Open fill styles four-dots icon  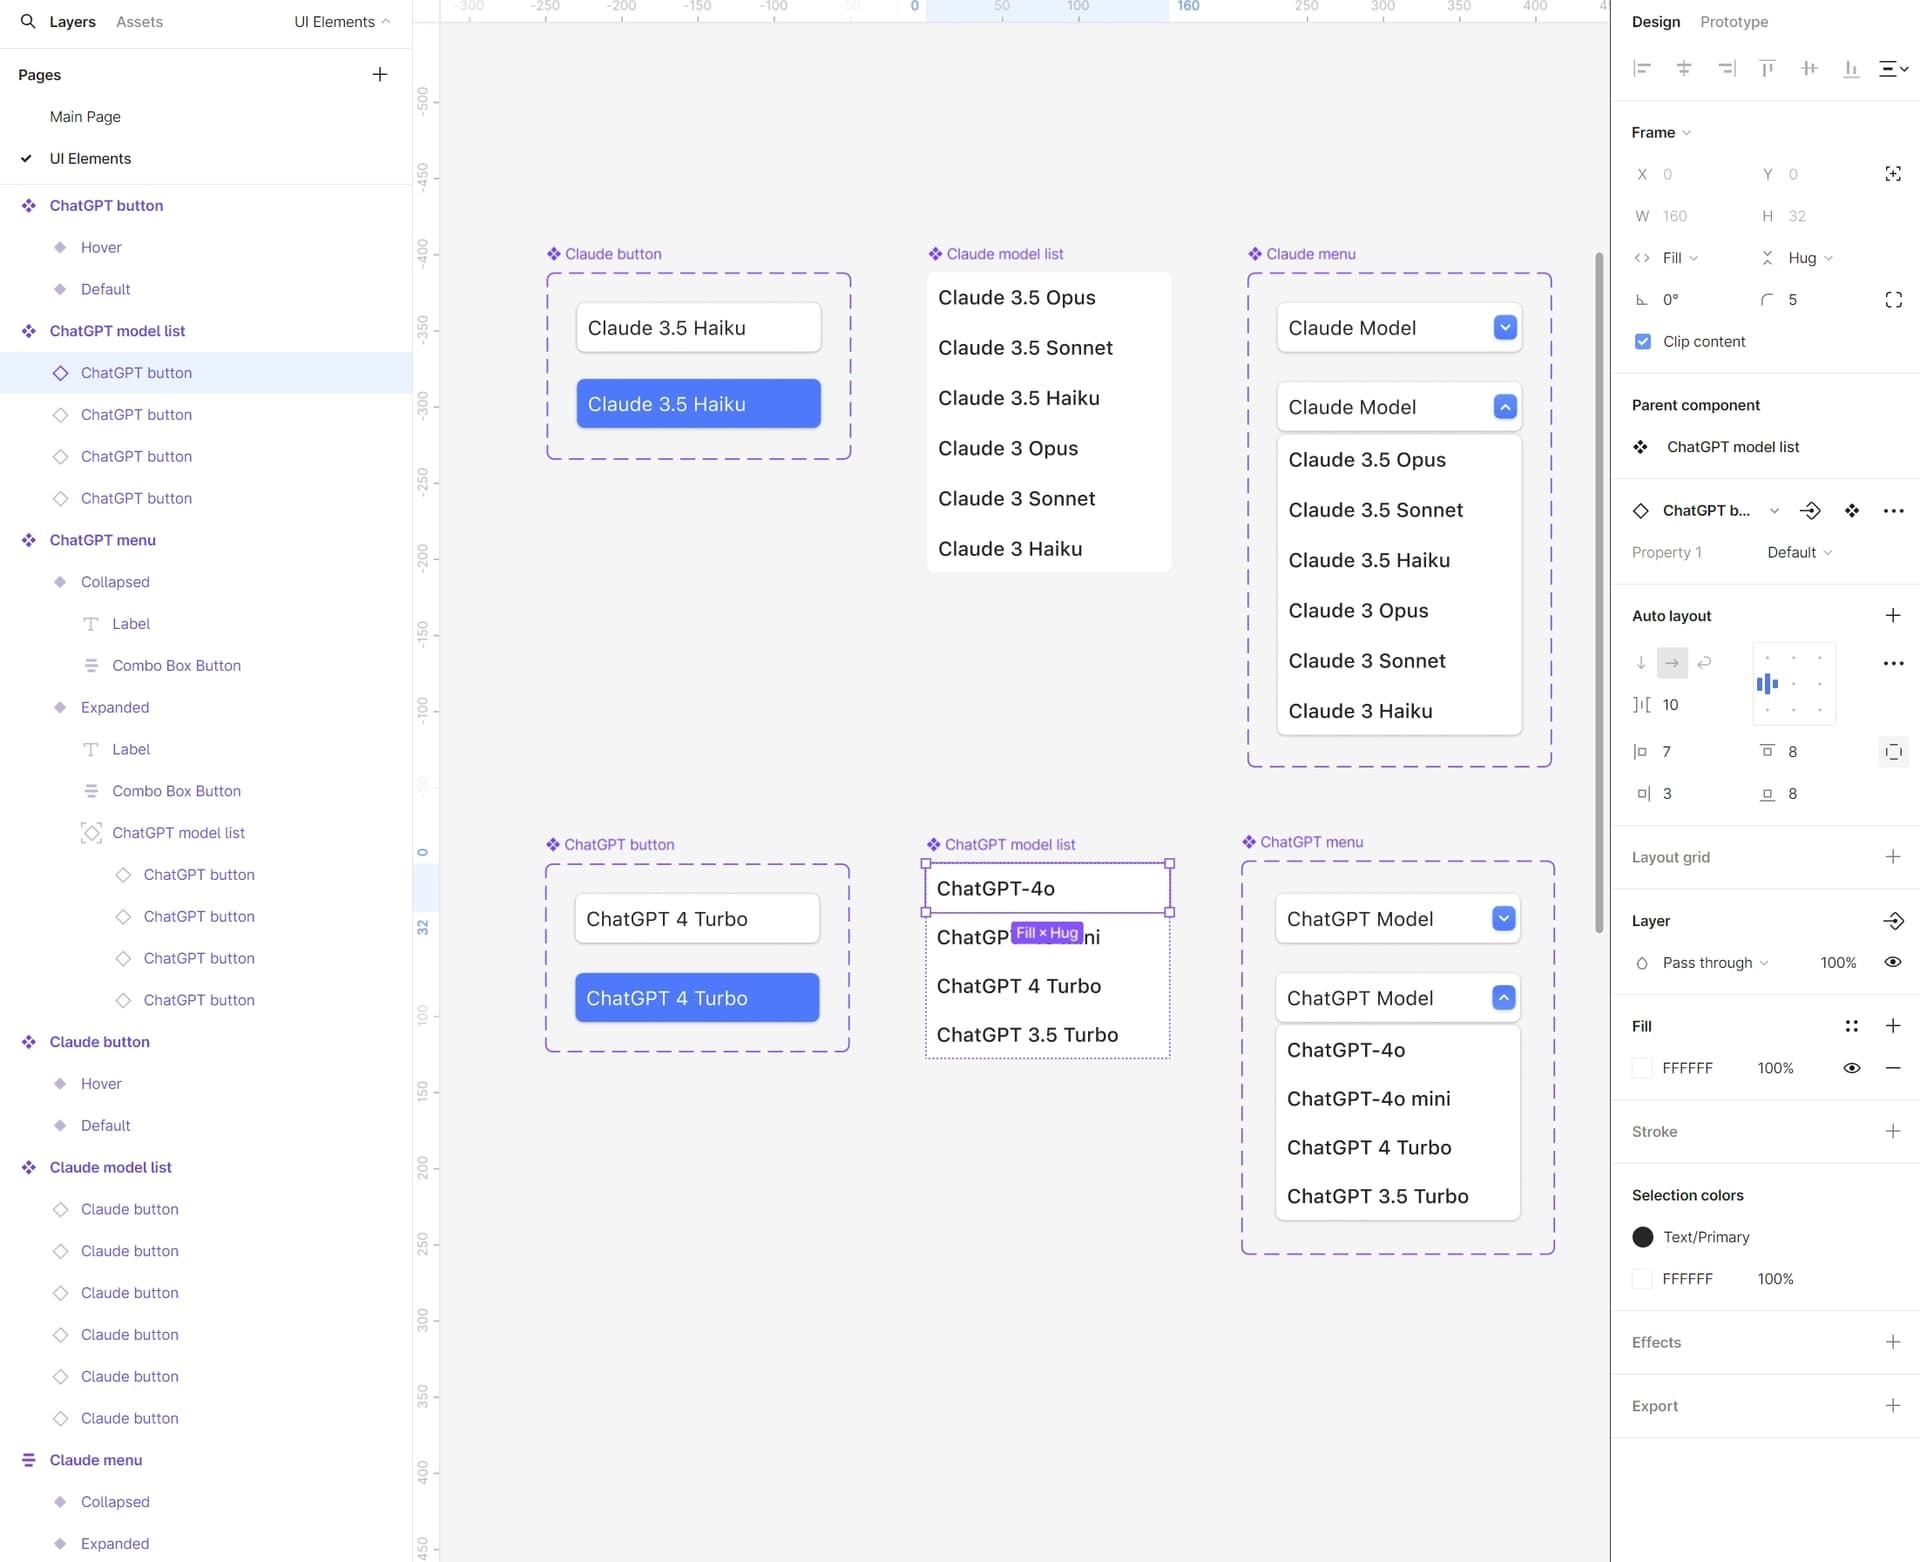(1852, 1026)
